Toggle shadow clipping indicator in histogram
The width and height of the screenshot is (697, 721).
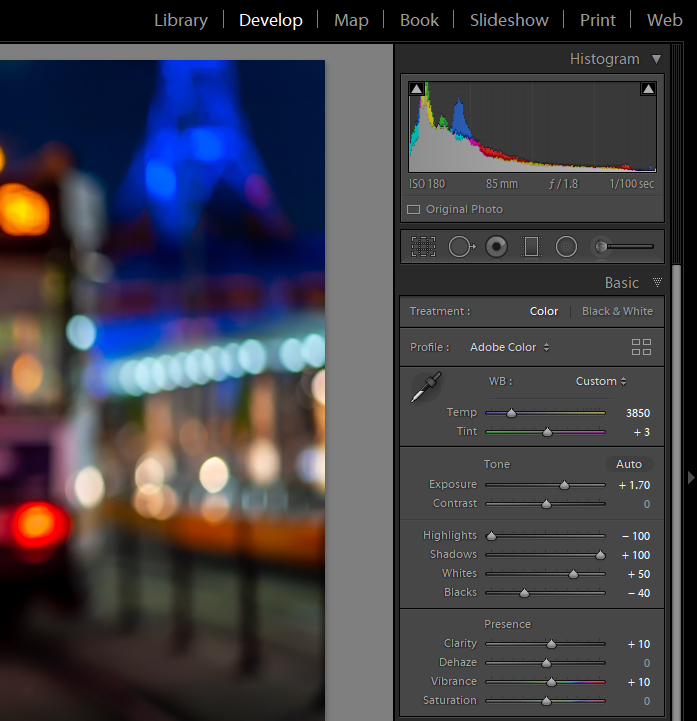click(417, 89)
